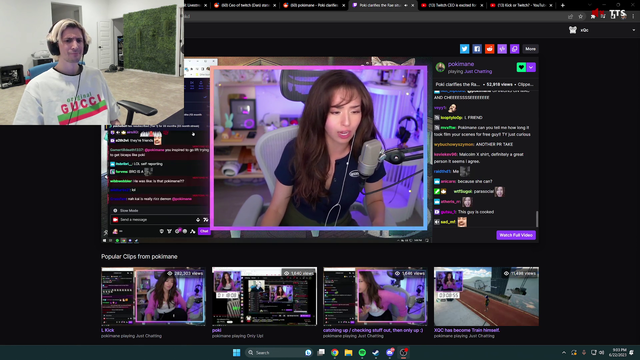Open the More share options button

[530, 49]
